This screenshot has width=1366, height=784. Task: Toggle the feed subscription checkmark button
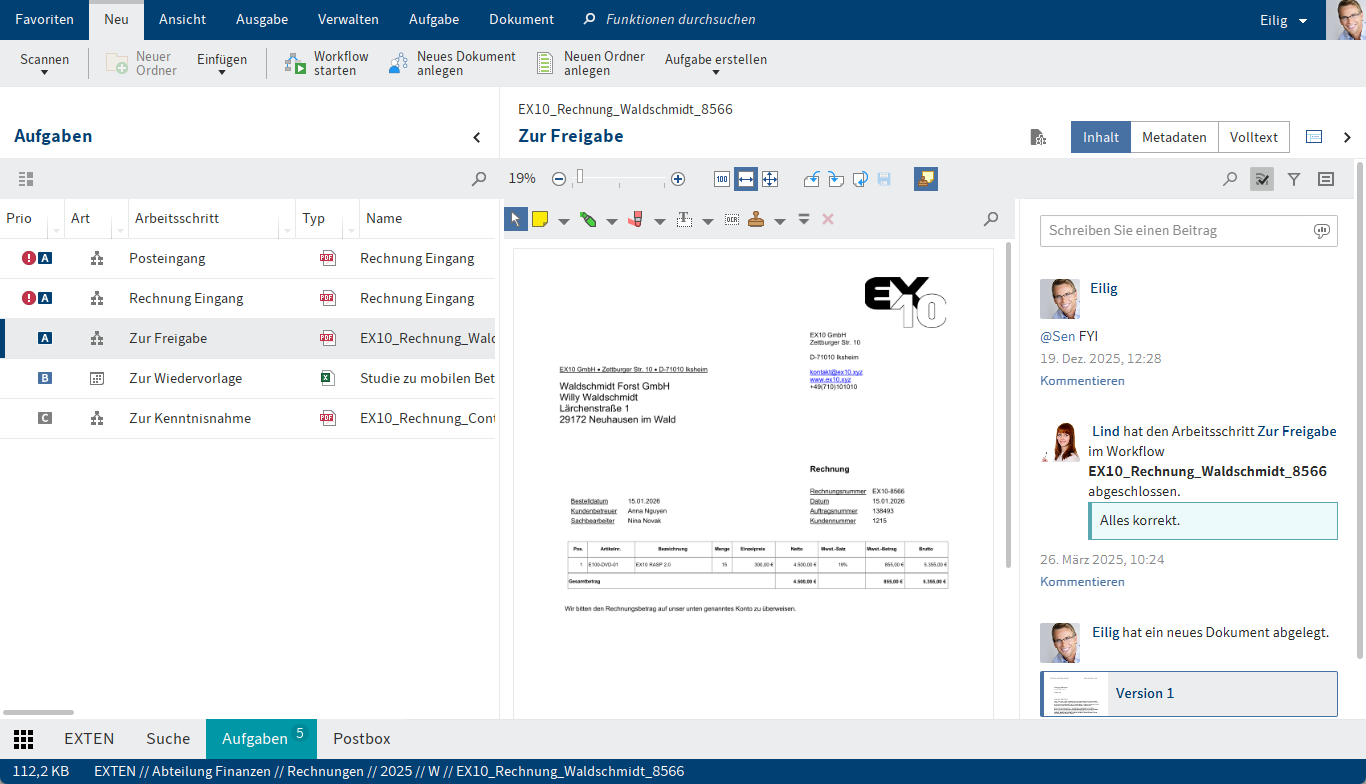coord(1262,179)
